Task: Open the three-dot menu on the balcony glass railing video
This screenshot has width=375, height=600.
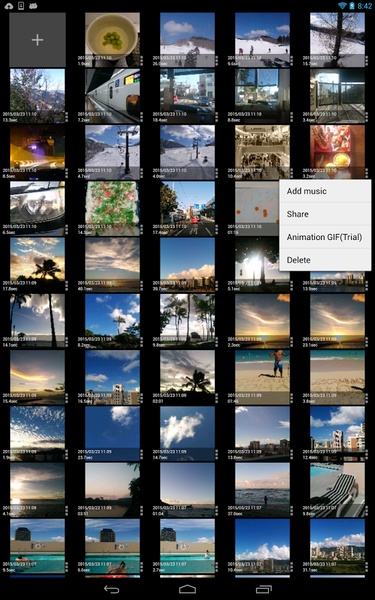Action: tap(366, 117)
